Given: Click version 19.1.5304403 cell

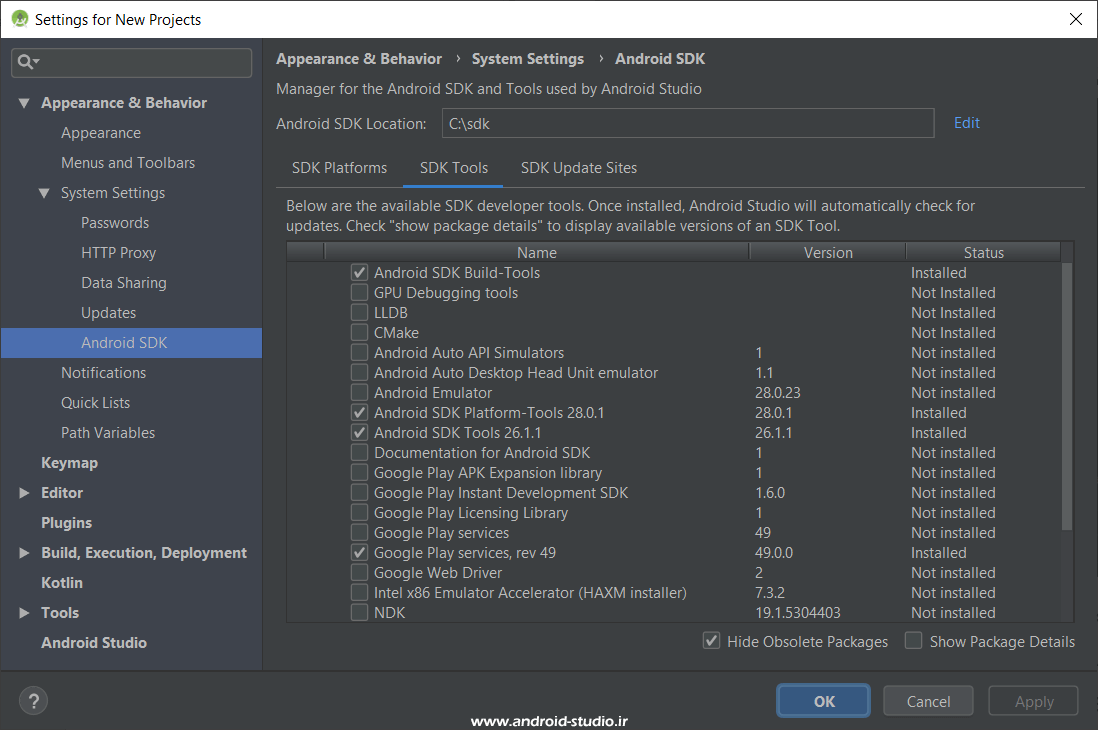Looking at the screenshot, I should pos(798,612).
